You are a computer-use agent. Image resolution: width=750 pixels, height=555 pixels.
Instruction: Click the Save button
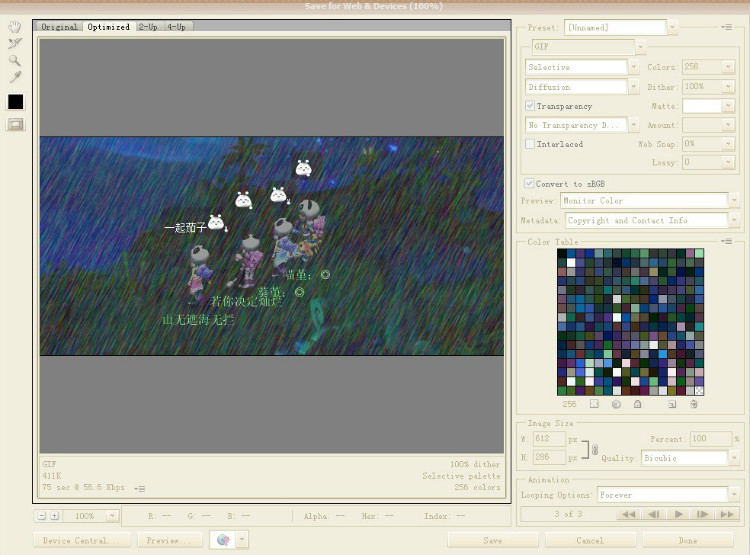[493, 541]
